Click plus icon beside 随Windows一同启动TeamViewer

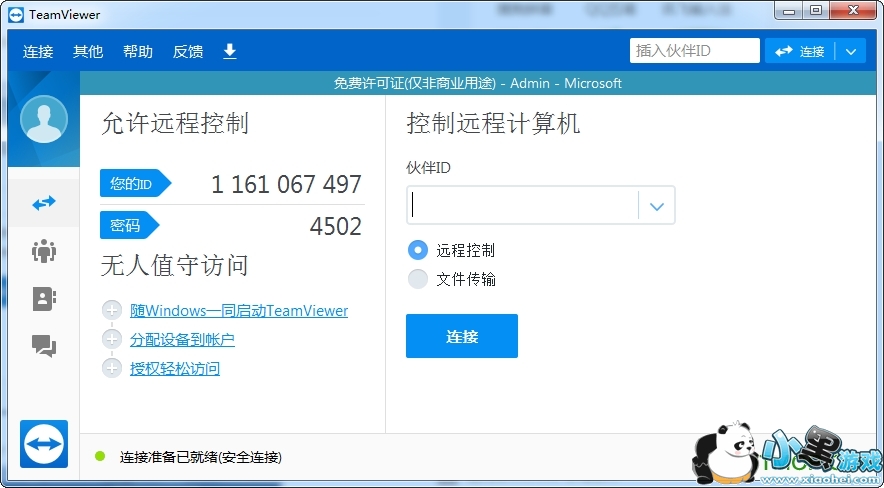pyautogui.click(x=112, y=310)
